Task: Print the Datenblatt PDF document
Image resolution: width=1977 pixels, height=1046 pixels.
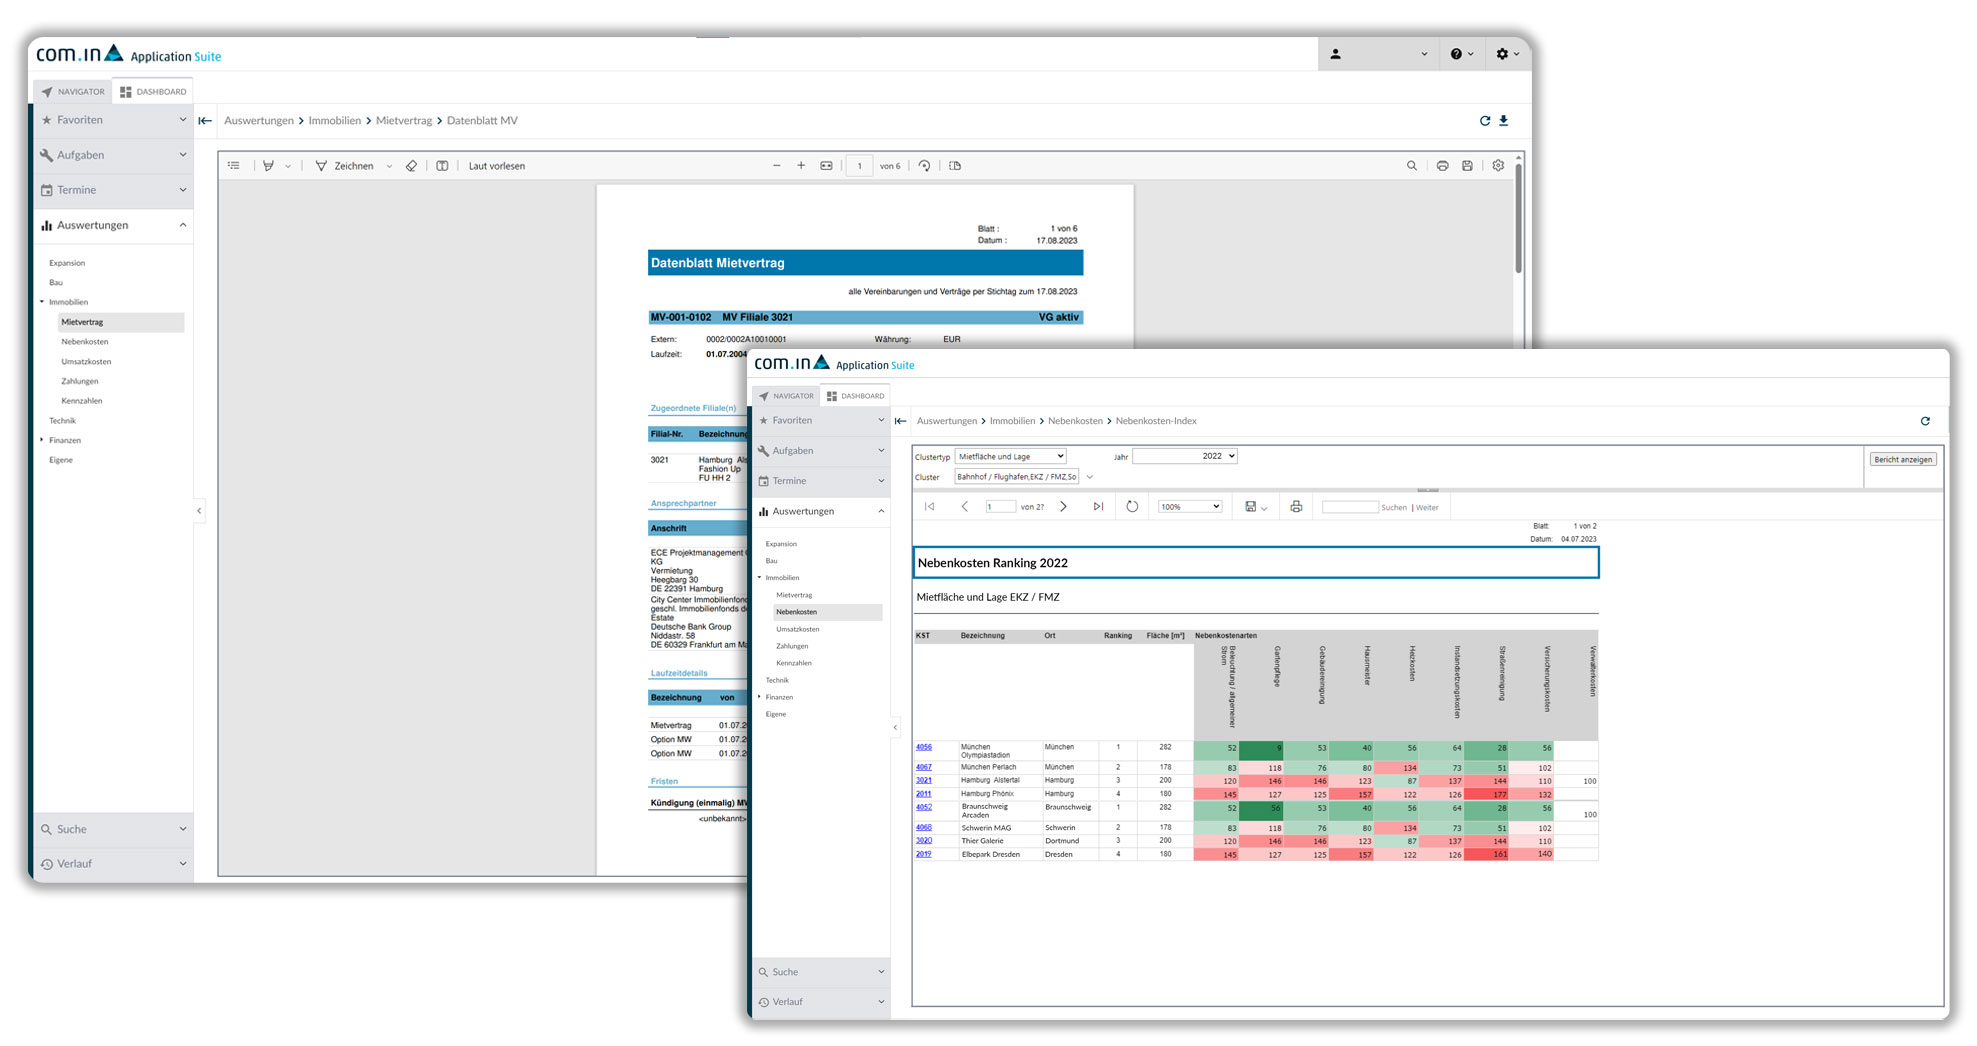Action: pyautogui.click(x=1442, y=166)
